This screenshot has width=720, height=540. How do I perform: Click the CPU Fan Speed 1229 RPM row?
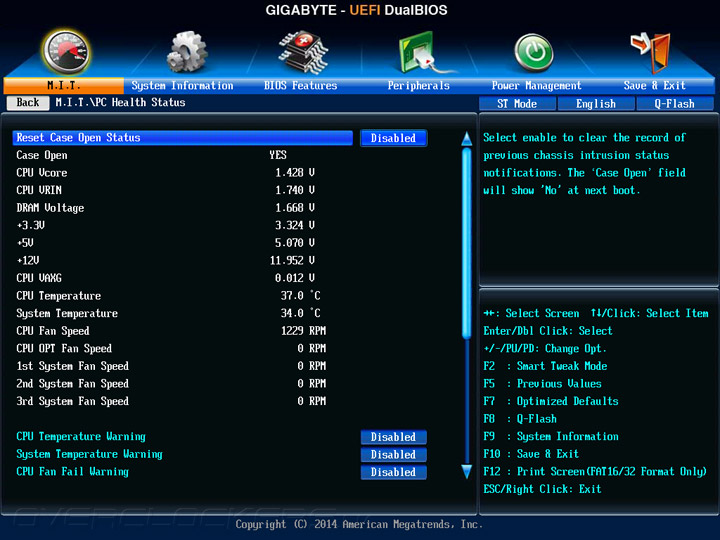(171, 331)
